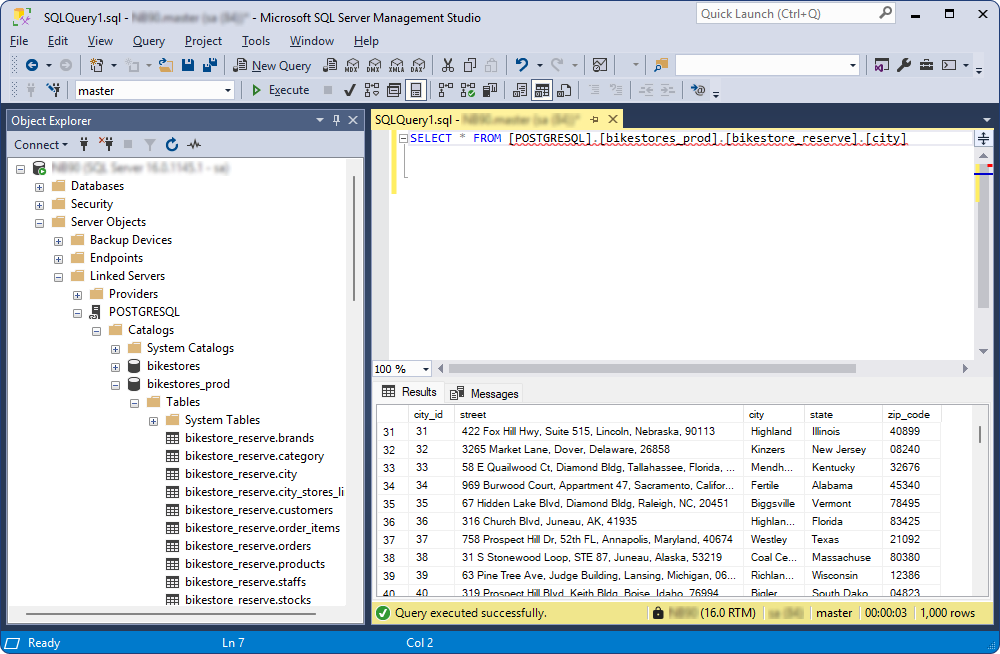Select the Execute query icon
Screen dimensions: 1000x654
pyautogui.click(x=272, y=90)
